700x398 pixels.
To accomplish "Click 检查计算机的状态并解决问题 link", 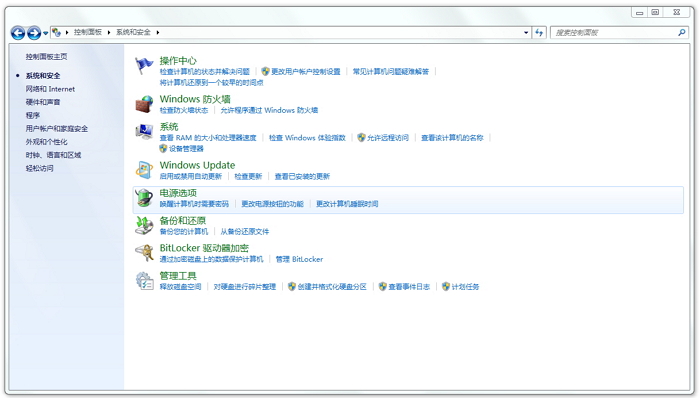I will (x=204, y=71).
